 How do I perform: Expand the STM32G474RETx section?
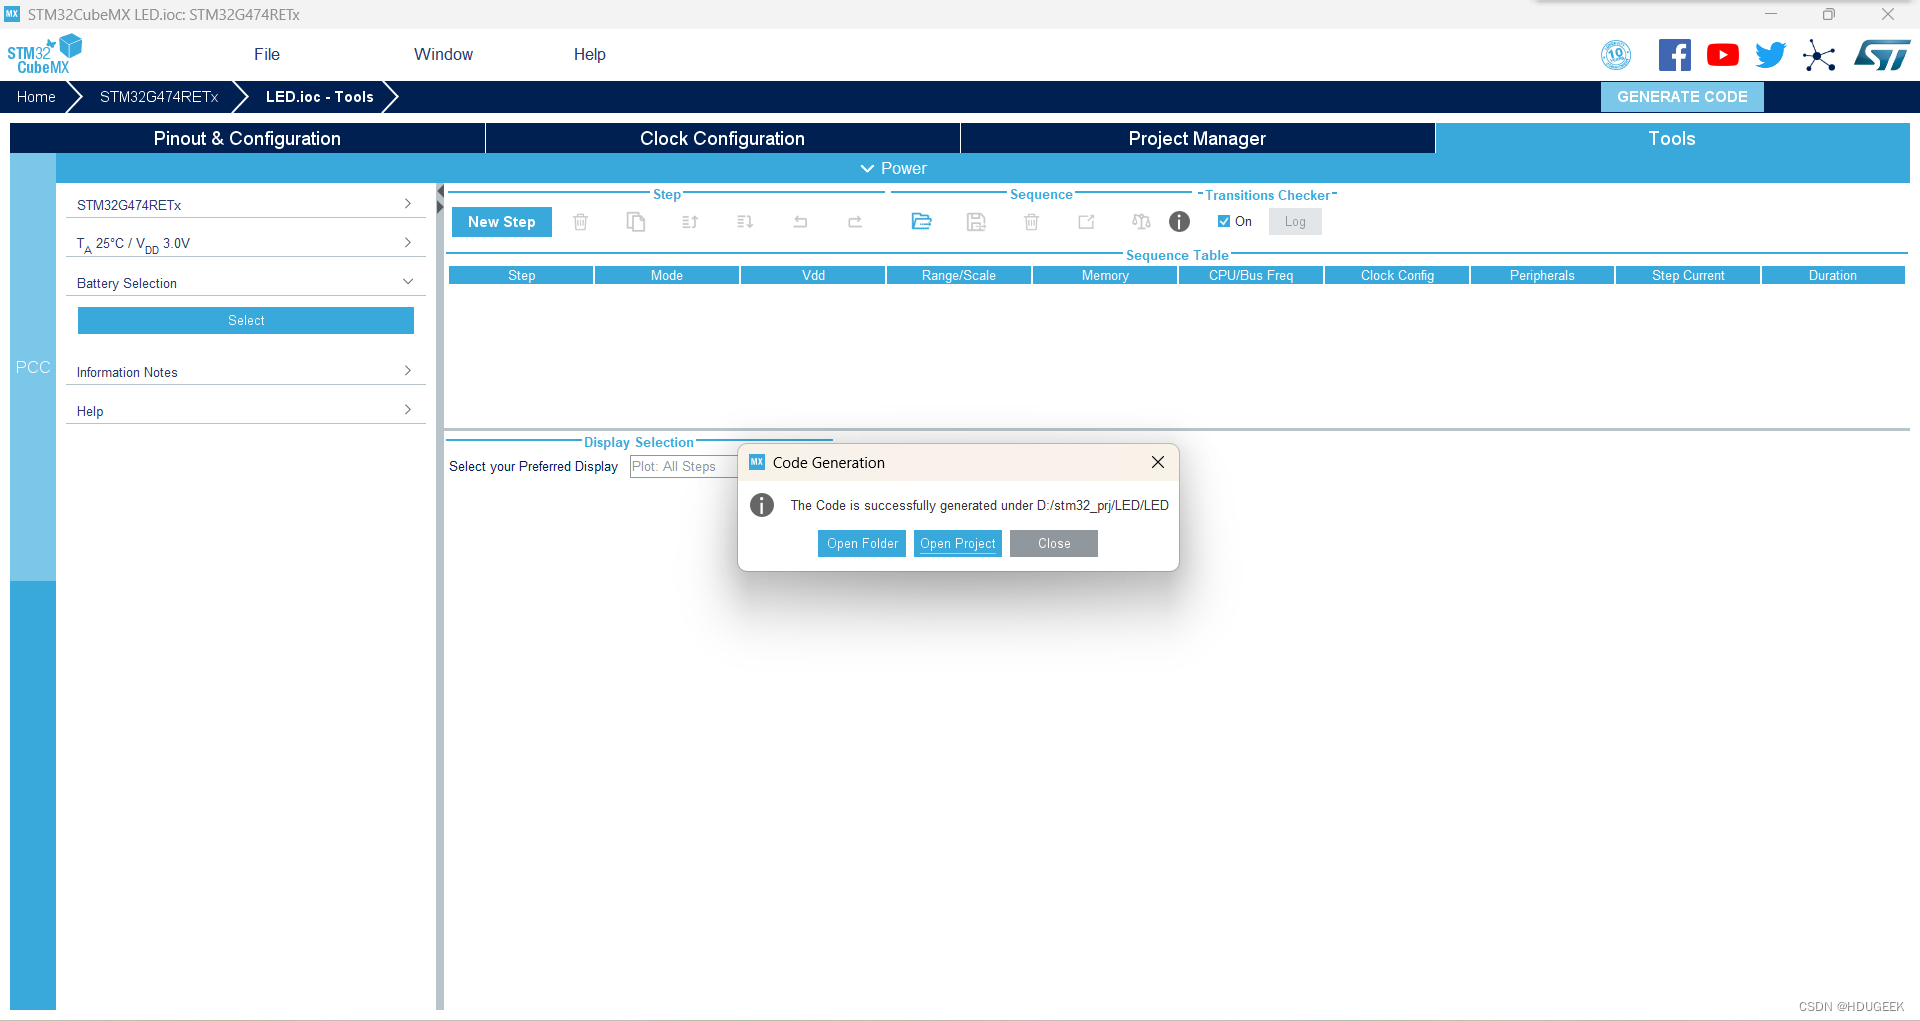(x=246, y=204)
